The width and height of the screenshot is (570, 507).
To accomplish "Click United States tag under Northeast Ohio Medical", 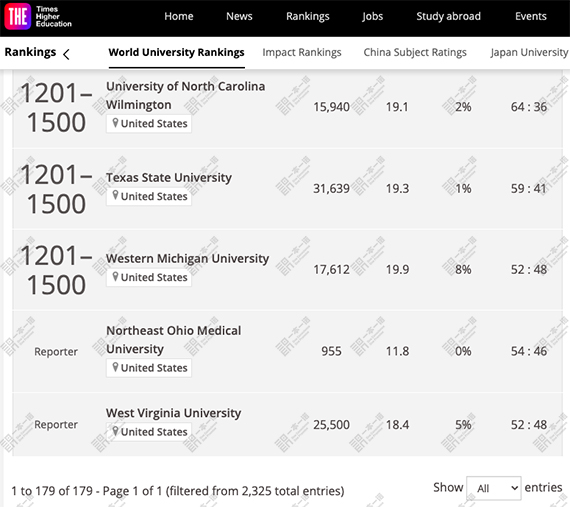I will [x=149, y=368].
